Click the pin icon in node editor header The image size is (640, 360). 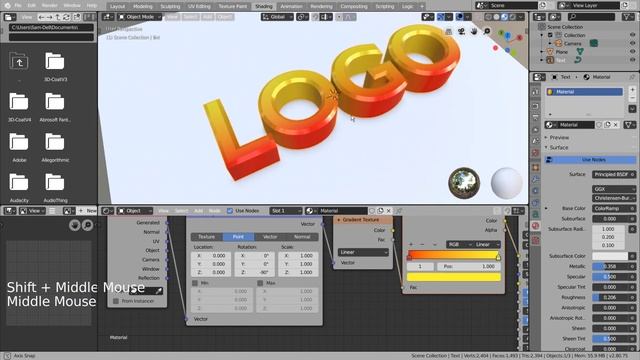pos(398,211)
